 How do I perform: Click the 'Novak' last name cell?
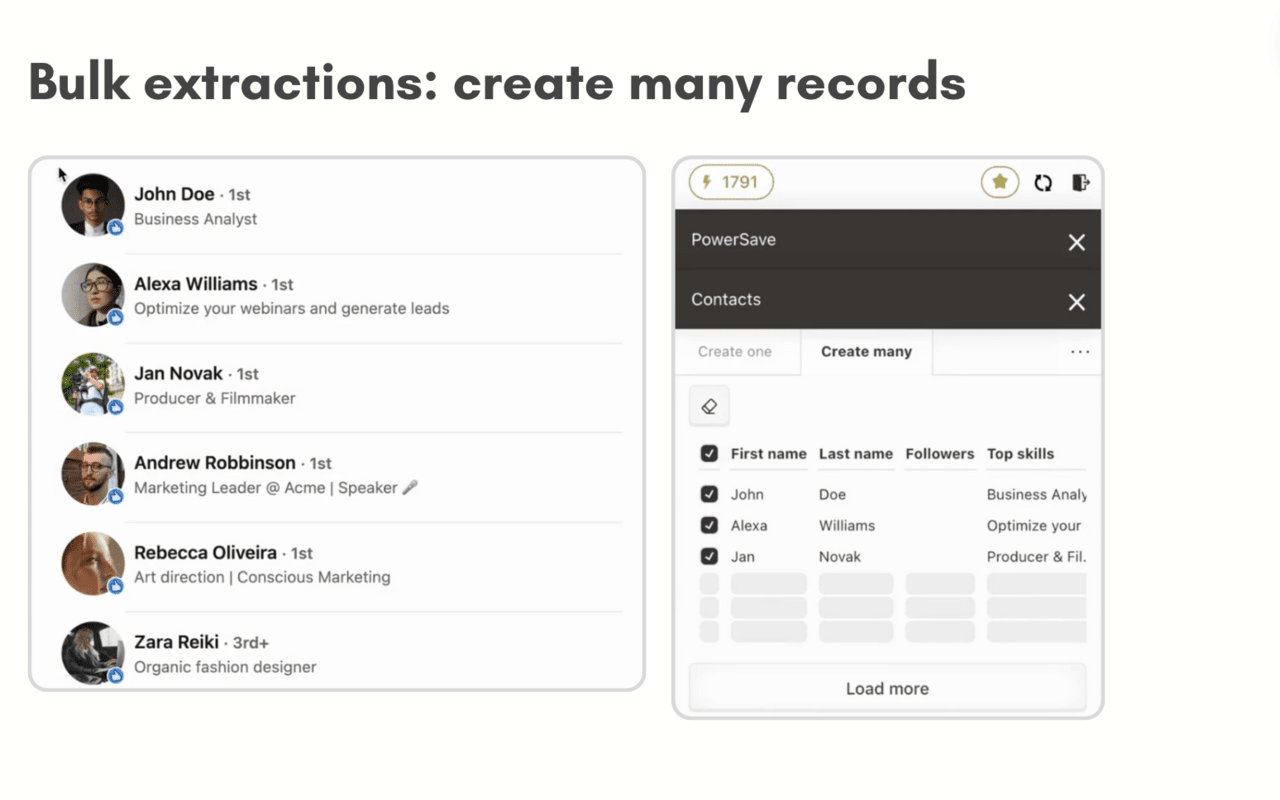pyautogui.click(x=840, y=556)
